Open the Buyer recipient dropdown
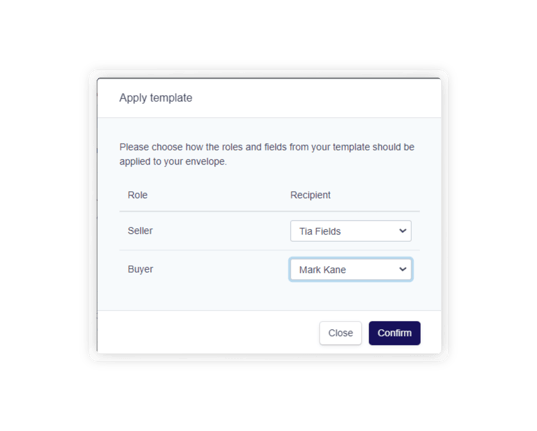This screenshot has height=431, width=537. click(x=351, y=269)
